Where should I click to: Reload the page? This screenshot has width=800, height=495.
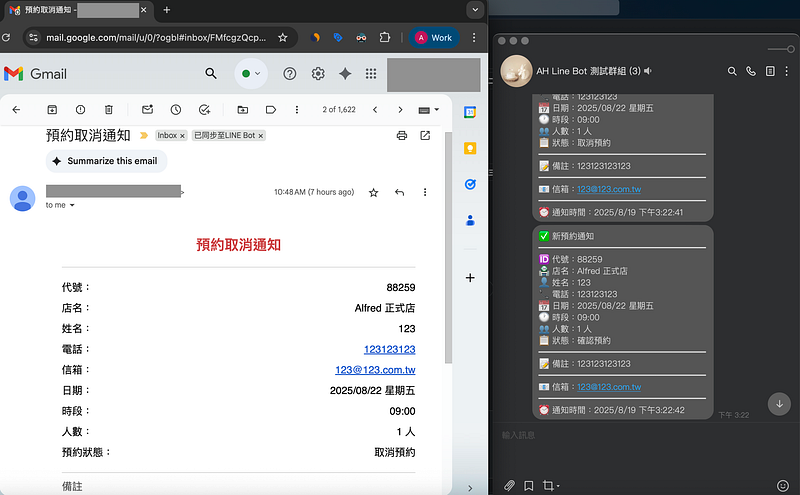[6, 37]
